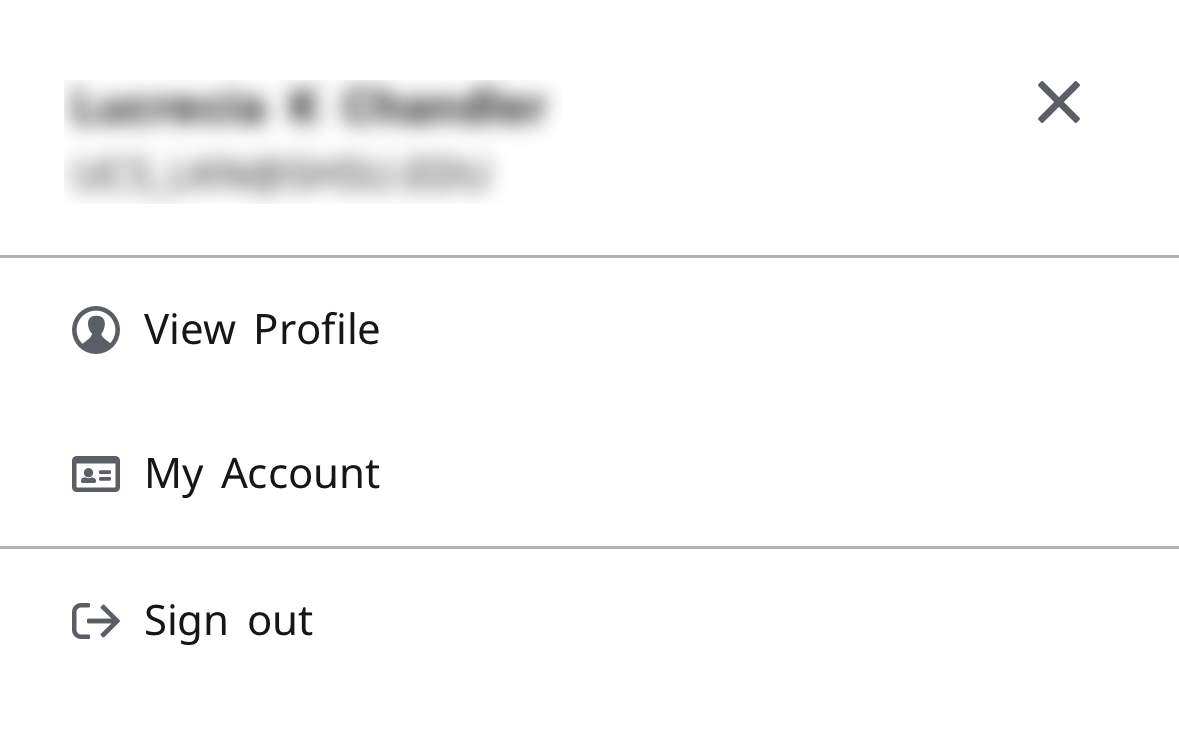This screenshot has width=1179, height=743.
Task: Click the Sign out menu row
Action: 400,620
